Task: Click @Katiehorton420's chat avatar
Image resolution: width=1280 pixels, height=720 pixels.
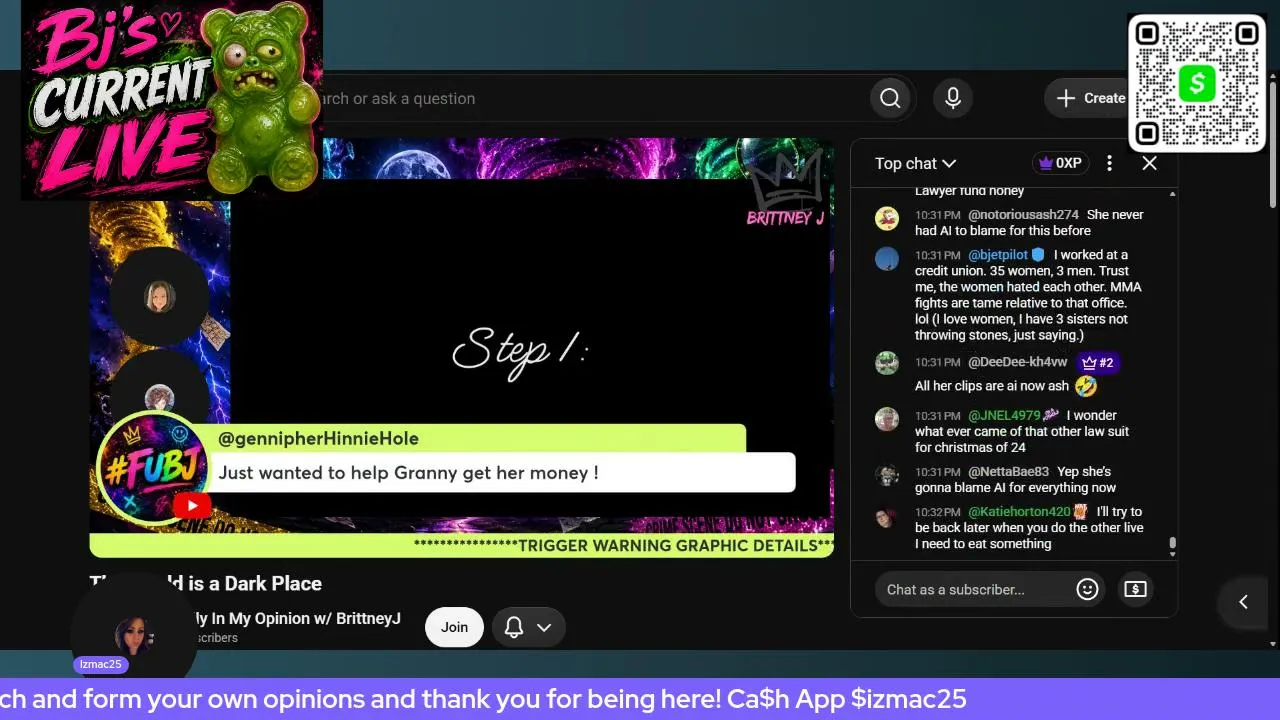Action: tap(887, 516)
